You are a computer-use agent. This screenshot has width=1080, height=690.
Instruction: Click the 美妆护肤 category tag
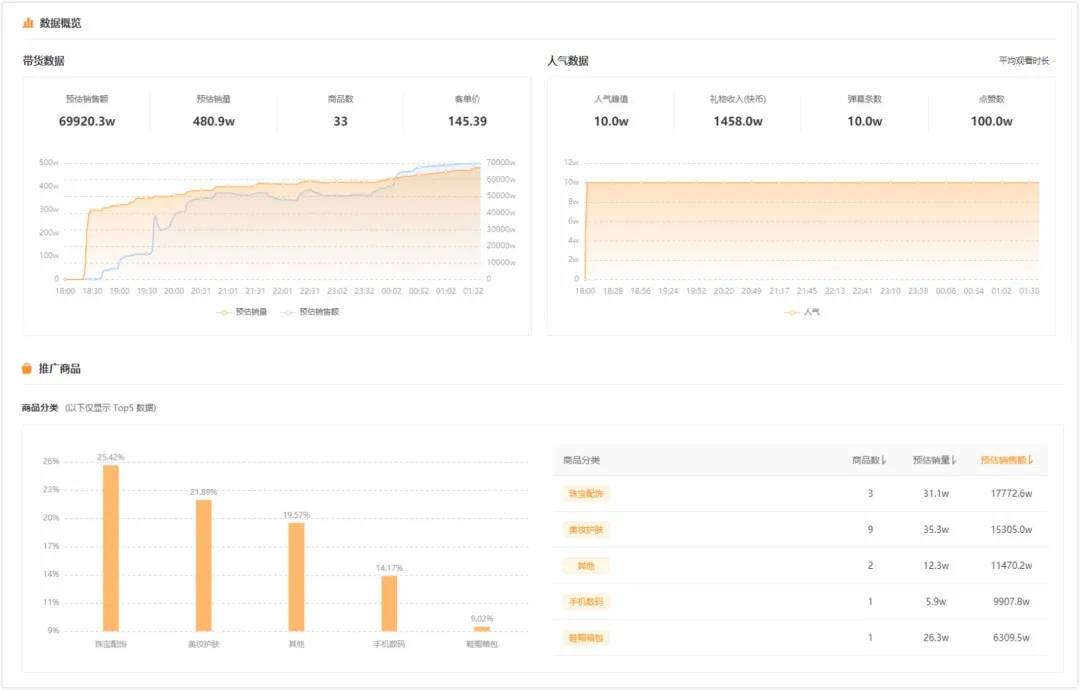click(x=585, y=530)
